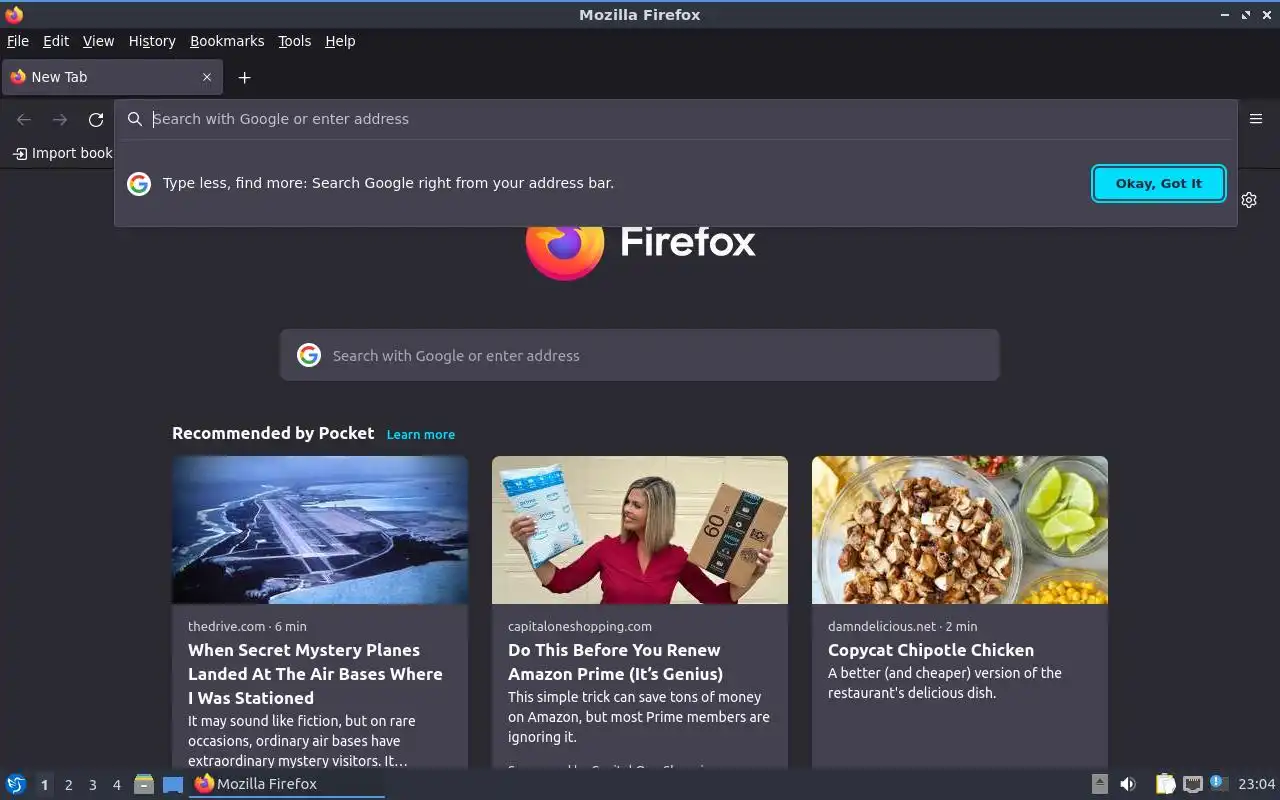Click the magnifier icon in address bar
Viewport: 1280px width, 800px height.
pos(134,119)
